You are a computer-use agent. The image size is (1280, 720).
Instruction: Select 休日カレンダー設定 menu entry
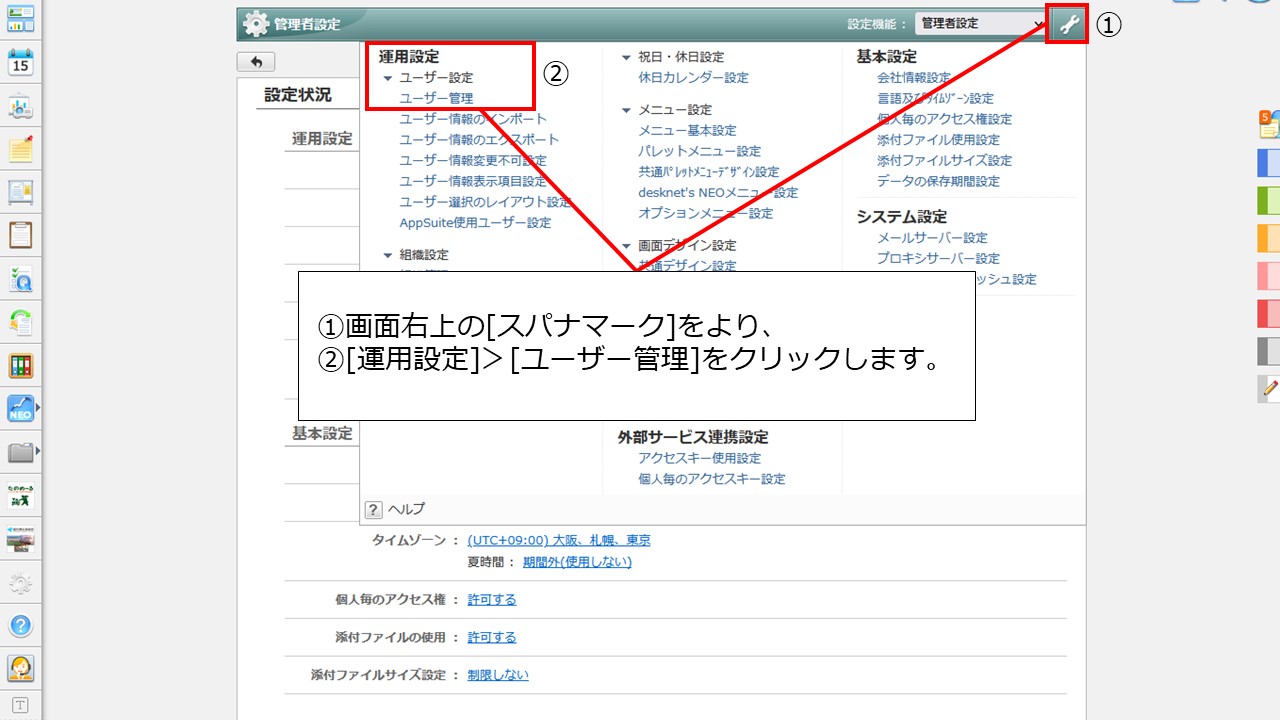coord(693,78)
